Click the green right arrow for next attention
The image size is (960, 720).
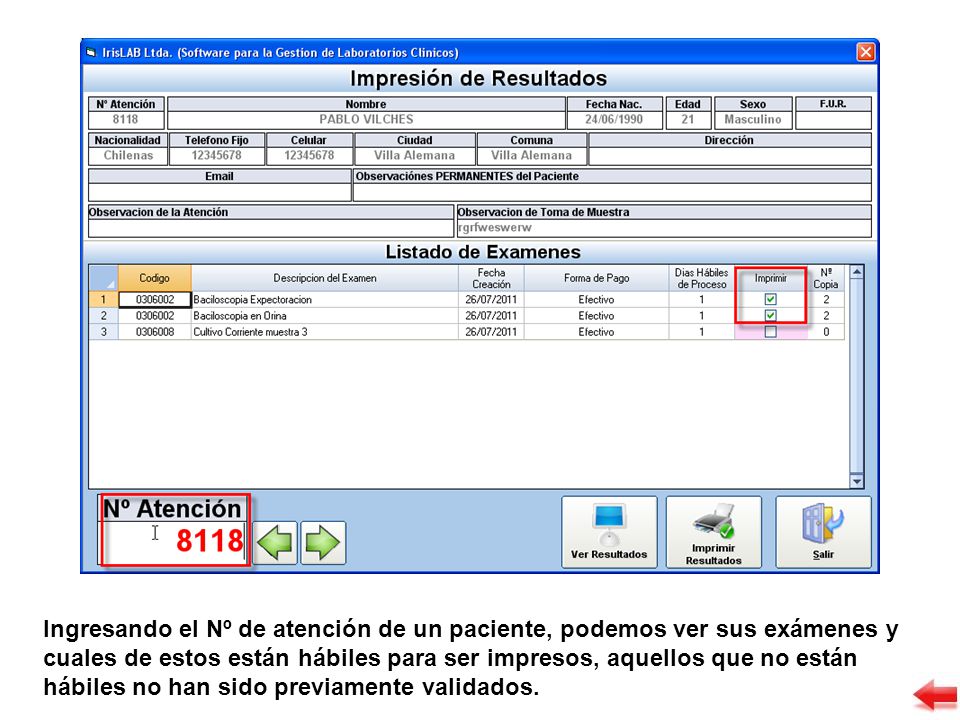pos(323,542)
